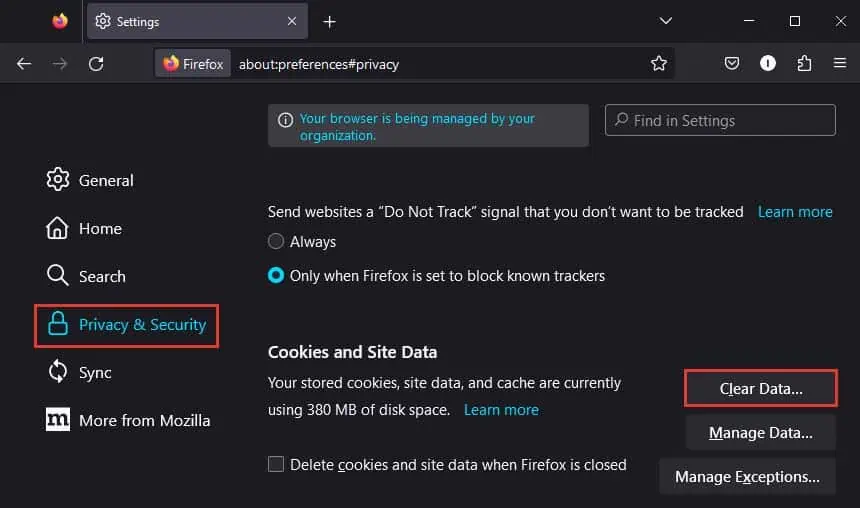Click the Manage Exceptions button
Viewport: 860px width, 508px height.
[748, 477]
